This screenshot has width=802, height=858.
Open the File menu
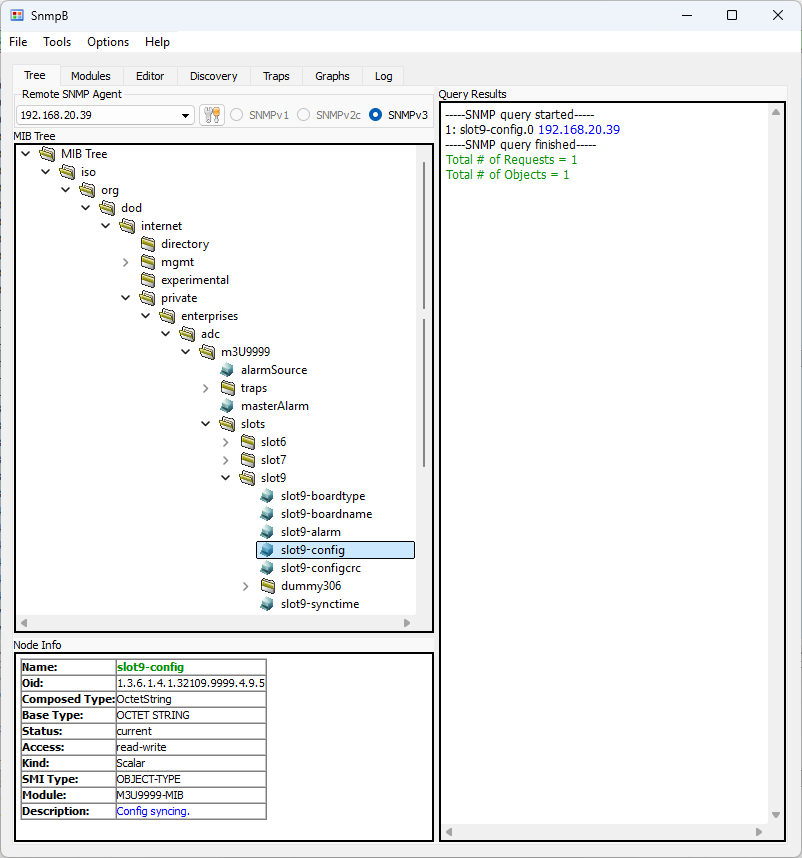point(18,42)
